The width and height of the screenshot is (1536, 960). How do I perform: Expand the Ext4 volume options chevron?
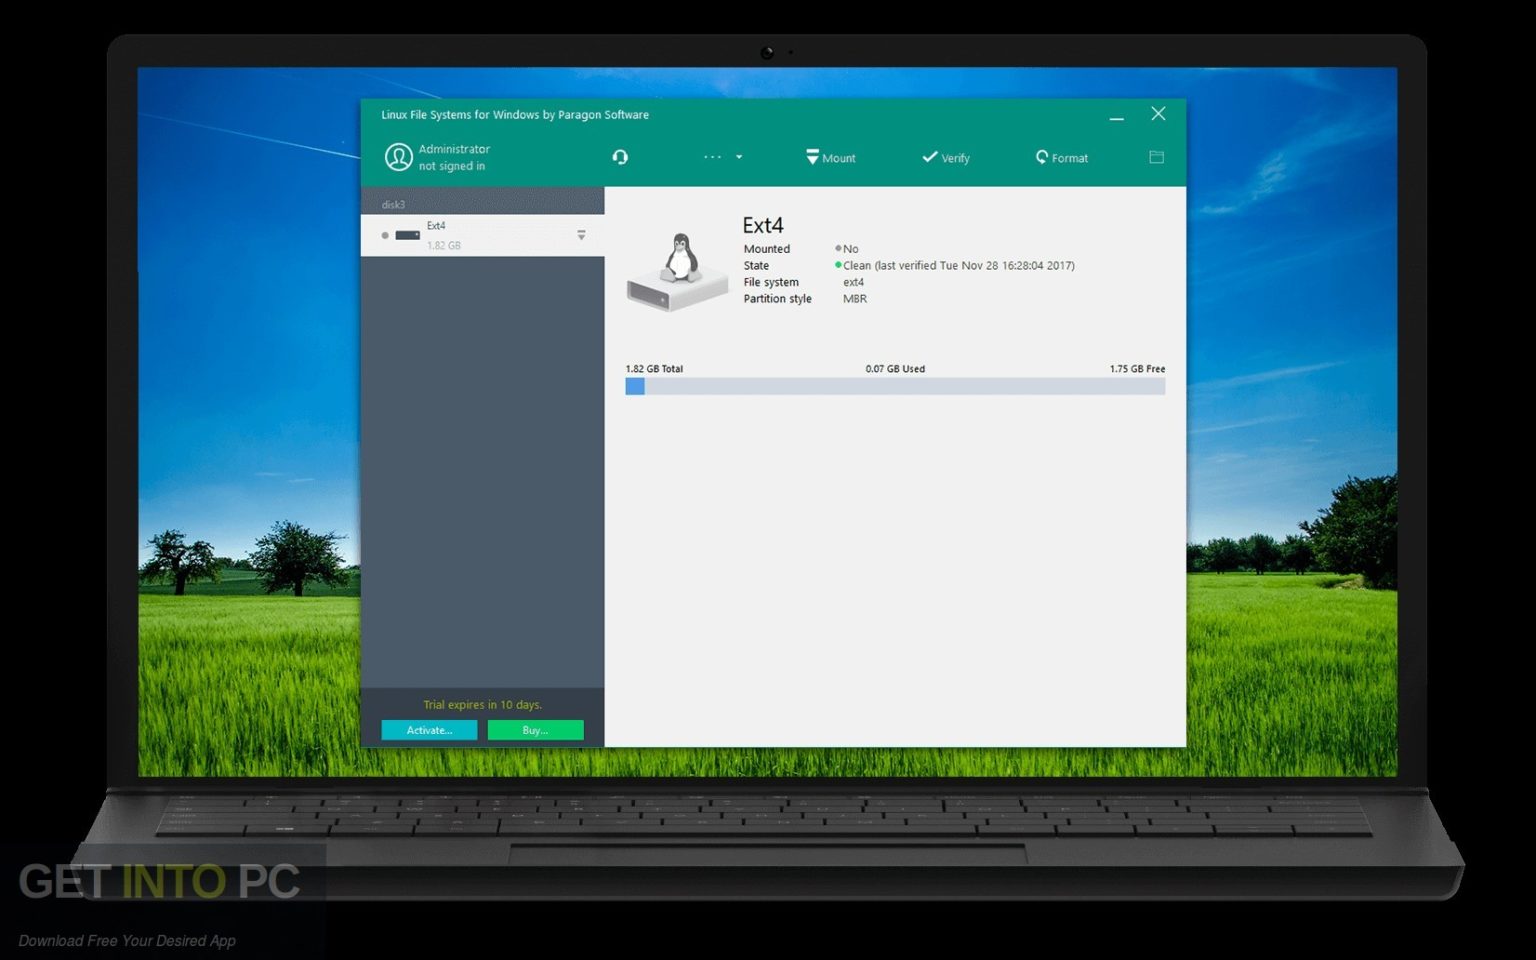click(580, 235)
